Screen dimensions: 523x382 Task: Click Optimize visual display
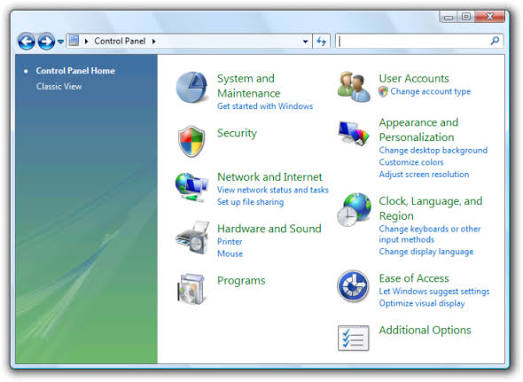click(x=422, y=303)
